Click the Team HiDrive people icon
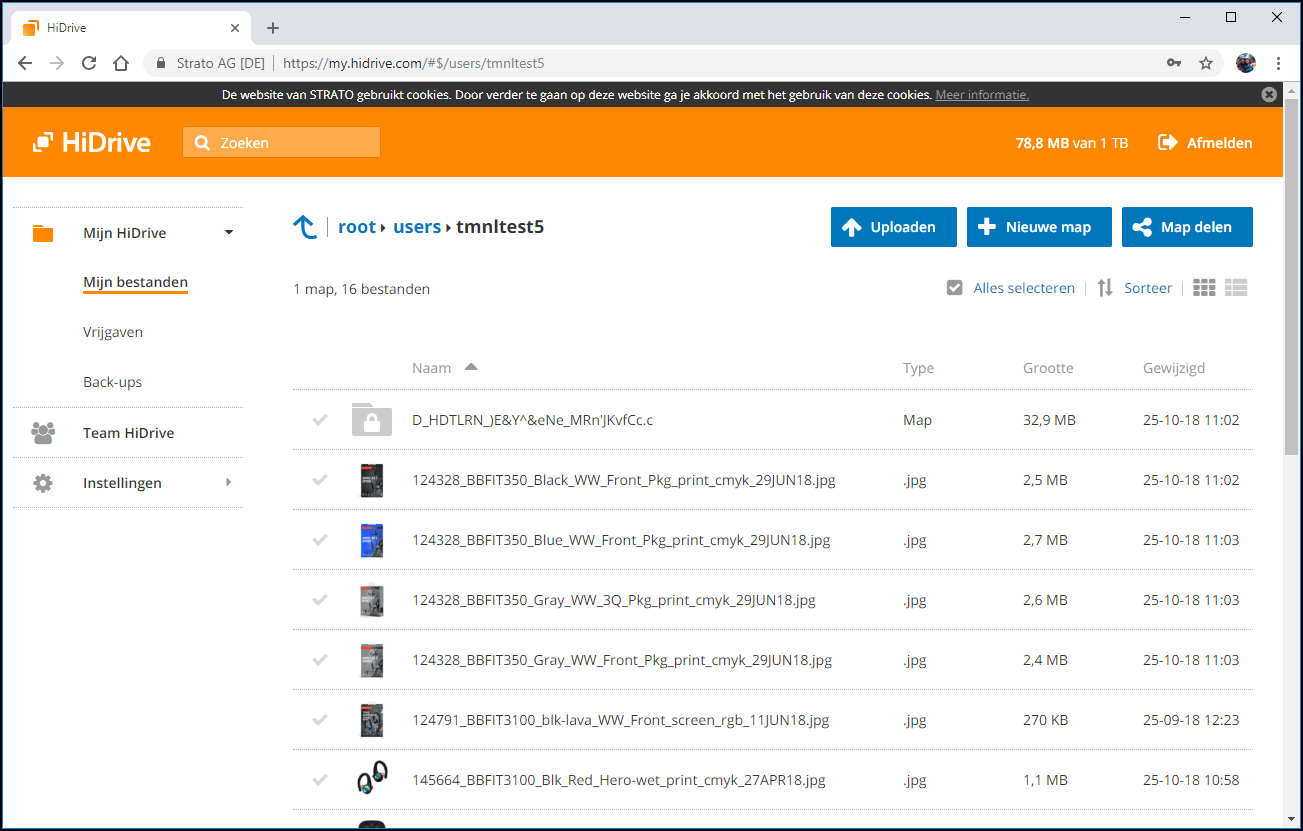1303x831 pixels. click(x=43, y=433)
